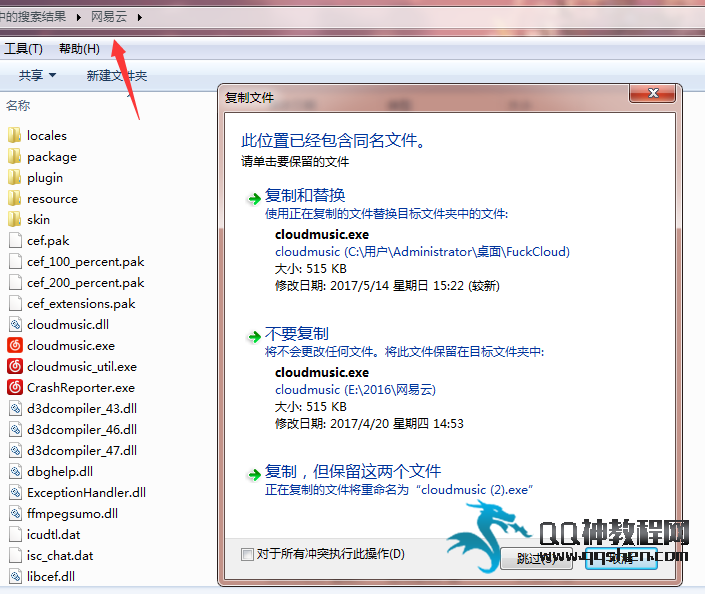Viewport: 705px width, 594px height.
Task: Select the file name cef_extensions.pak
Action: tap(81, 304)
